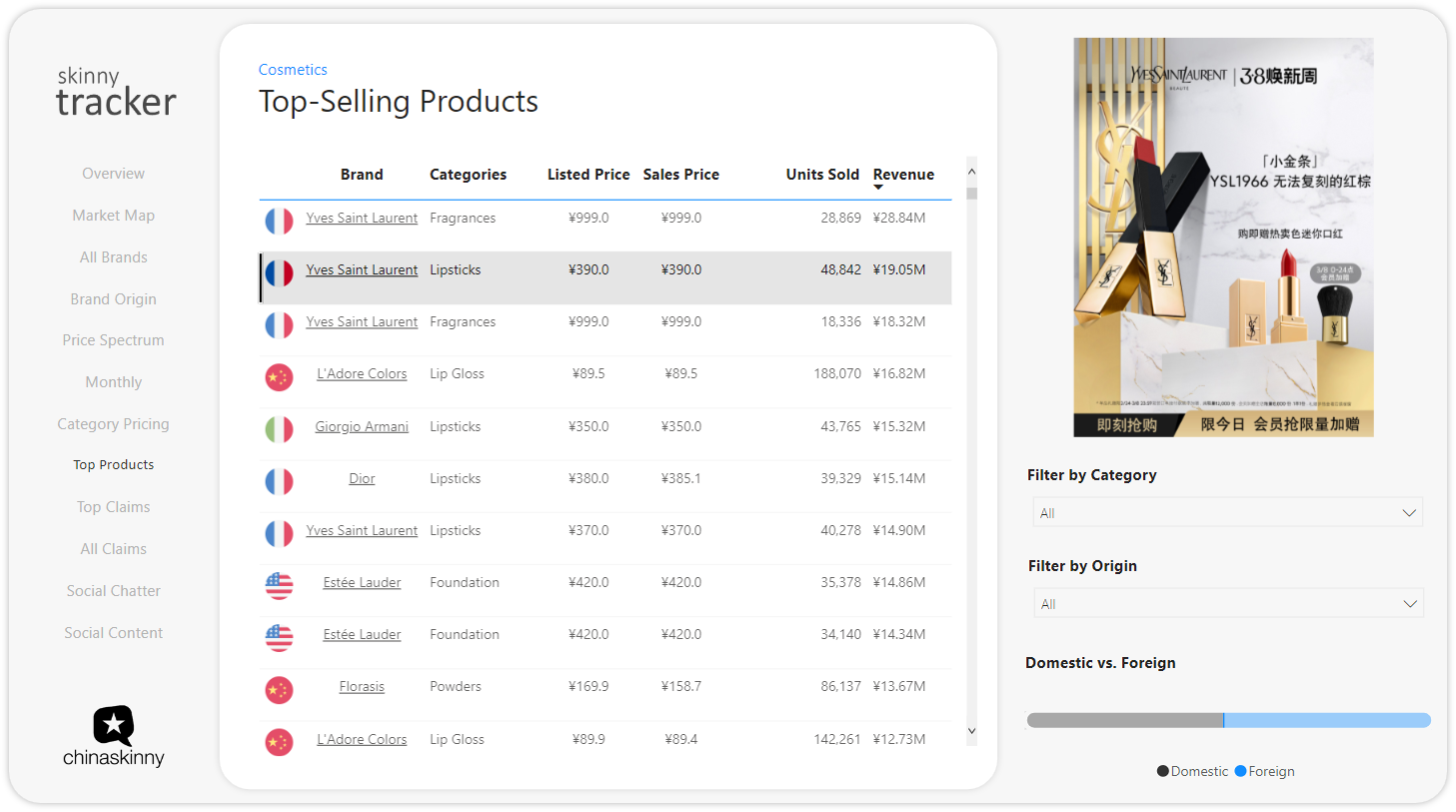
Task: Open the Dior brand link
Action: click(x=362, y=479)
